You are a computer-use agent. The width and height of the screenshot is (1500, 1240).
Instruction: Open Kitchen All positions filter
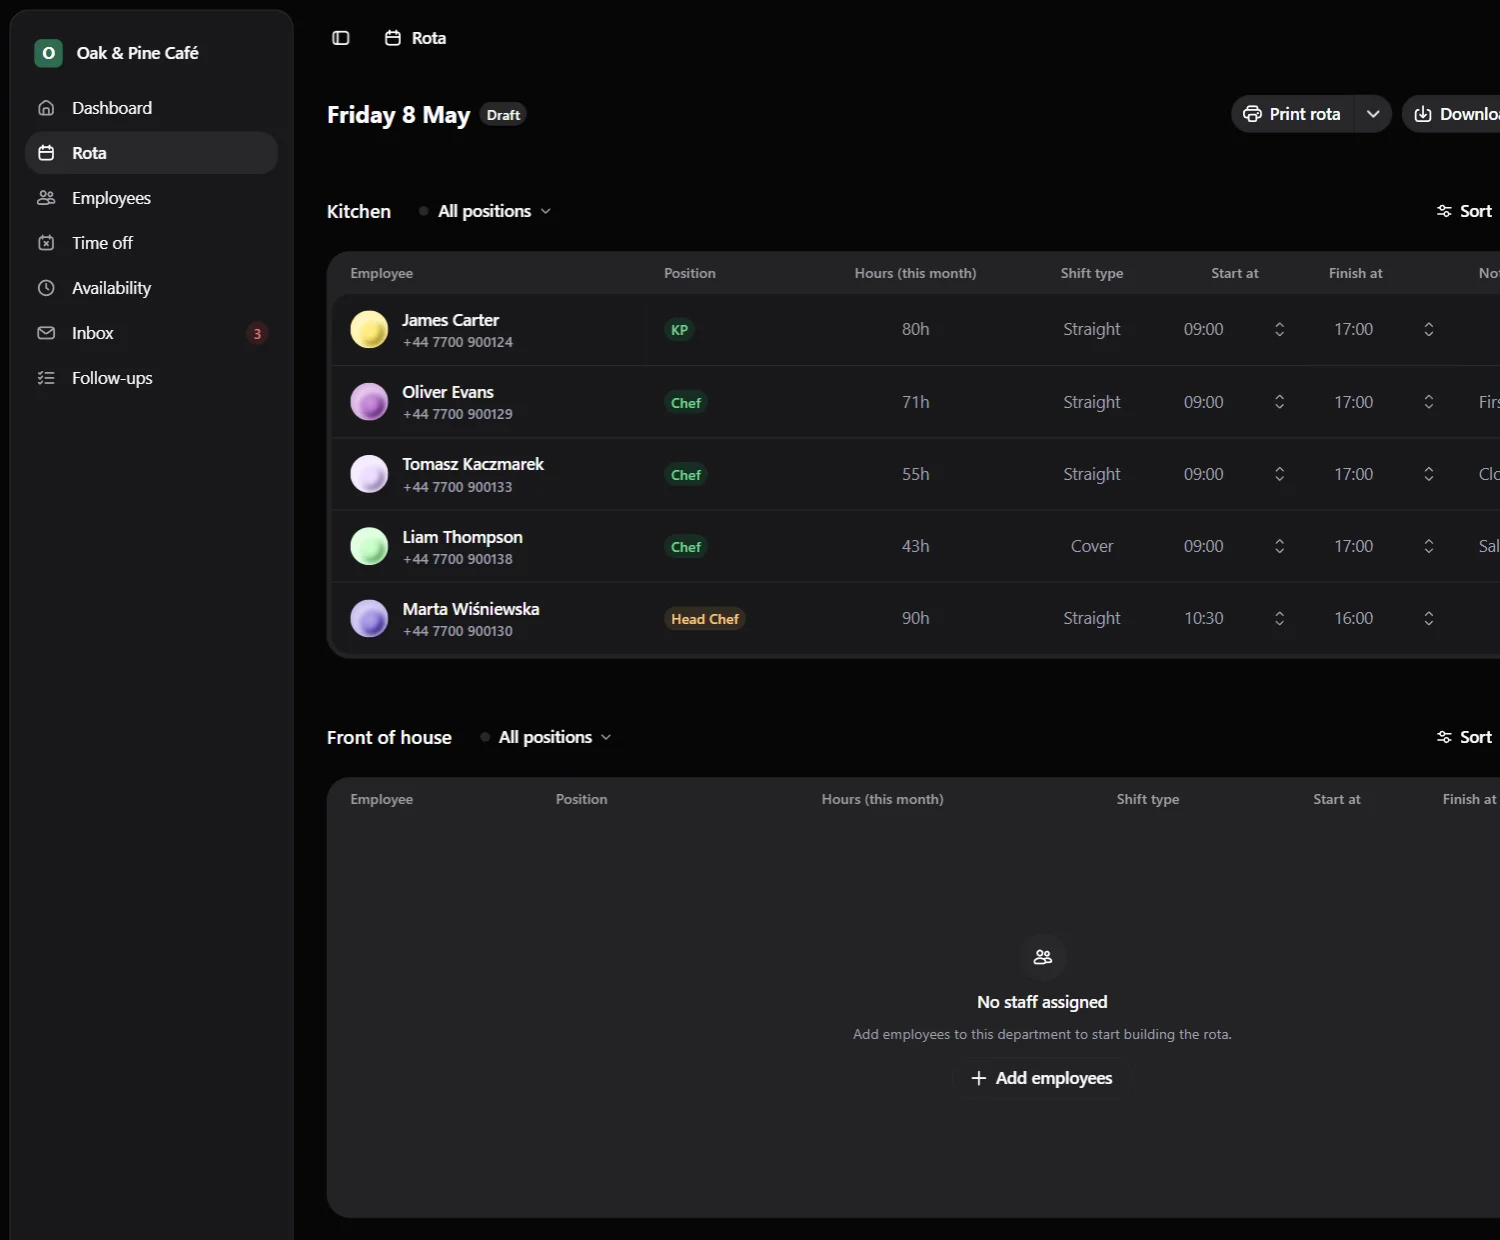coord(485,211)
